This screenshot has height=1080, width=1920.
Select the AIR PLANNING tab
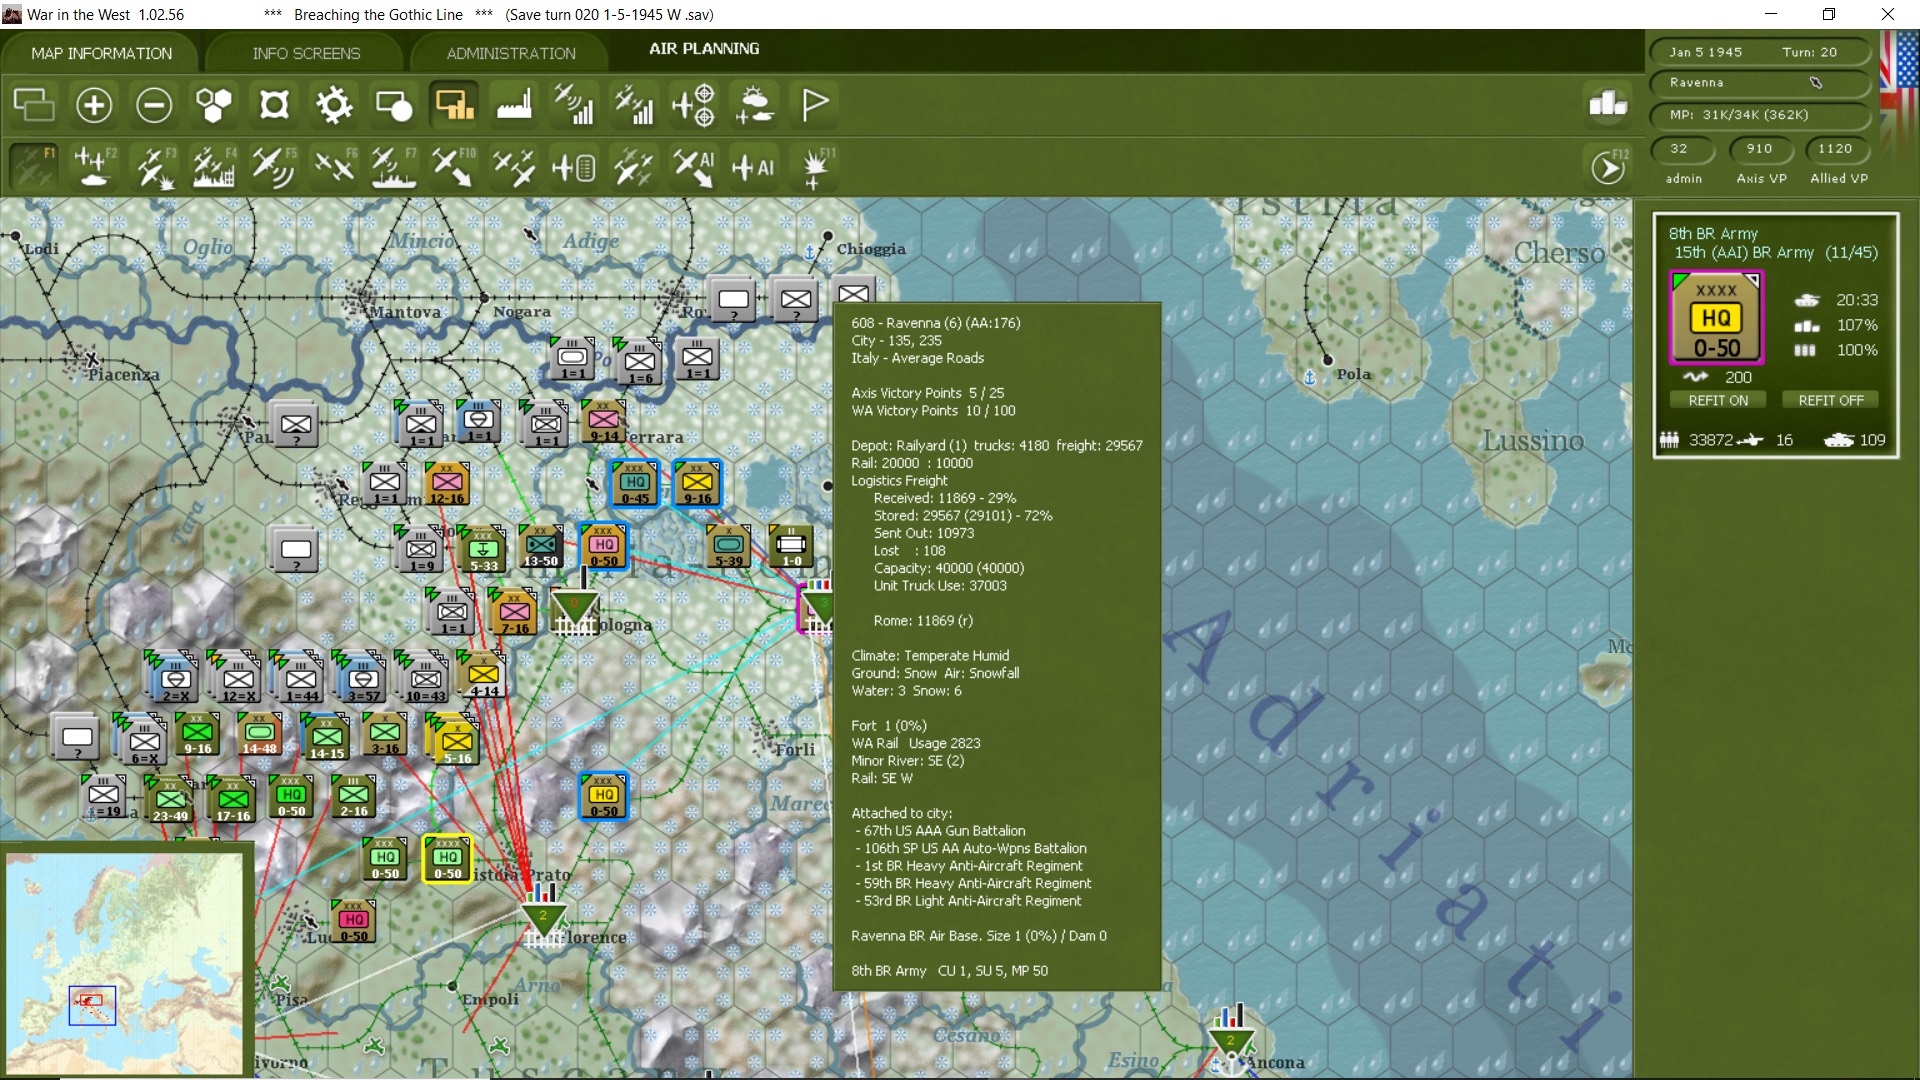pyautogui.click(x=704, y=49)
